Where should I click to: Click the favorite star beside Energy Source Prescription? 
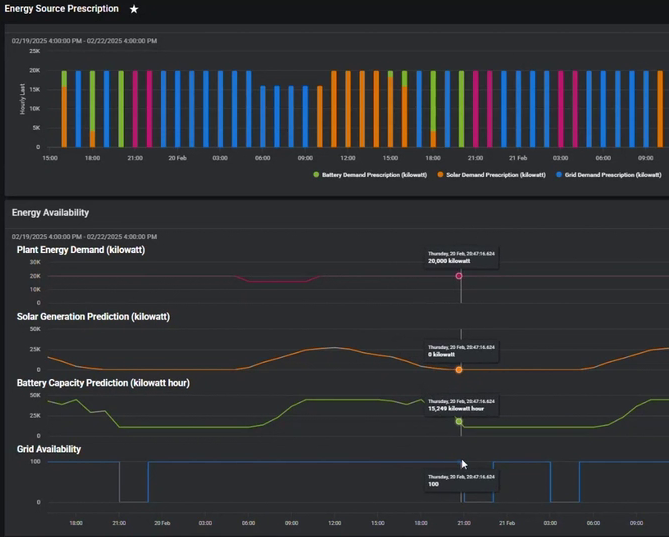[x=134, y=9]
